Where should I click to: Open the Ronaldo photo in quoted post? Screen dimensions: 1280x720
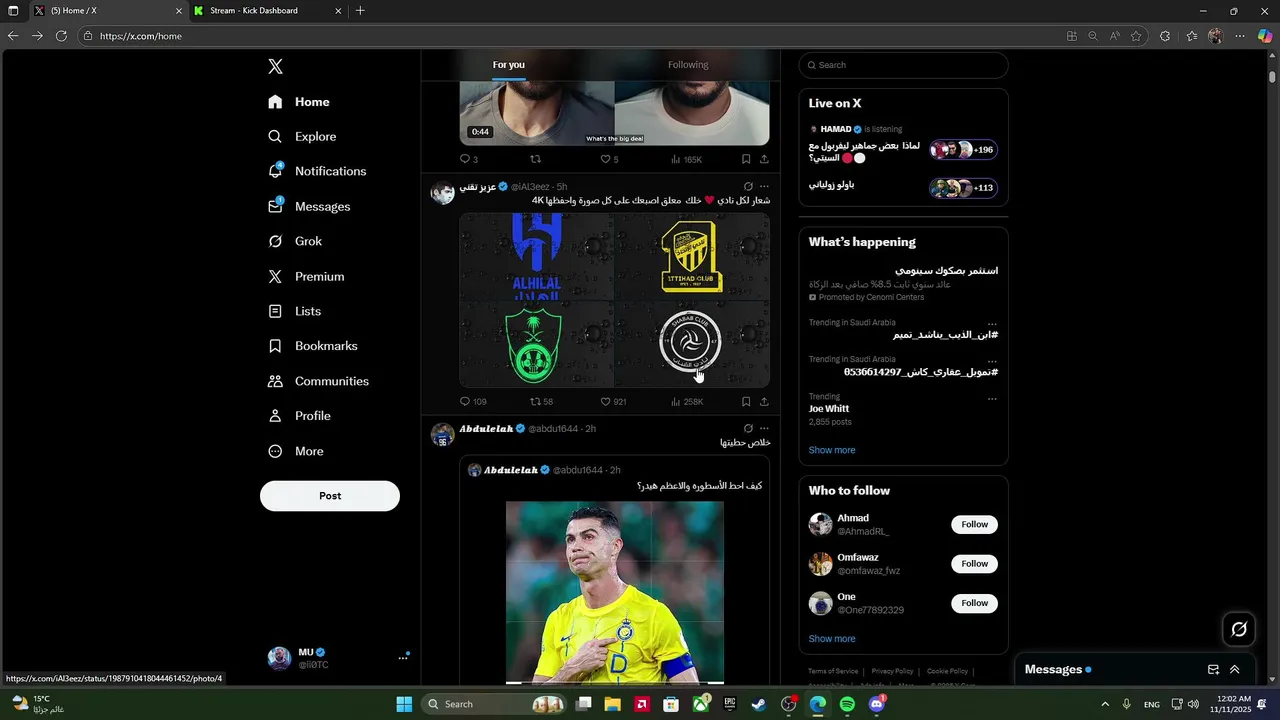click(614, 592)
